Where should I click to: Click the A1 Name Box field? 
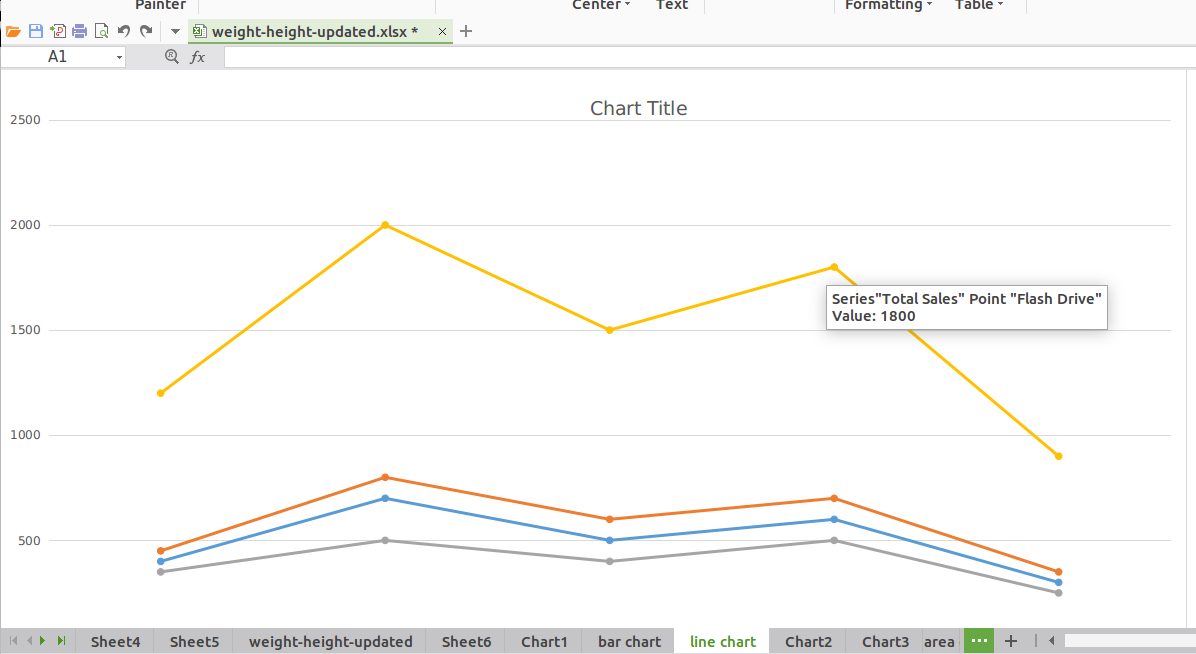57,56
